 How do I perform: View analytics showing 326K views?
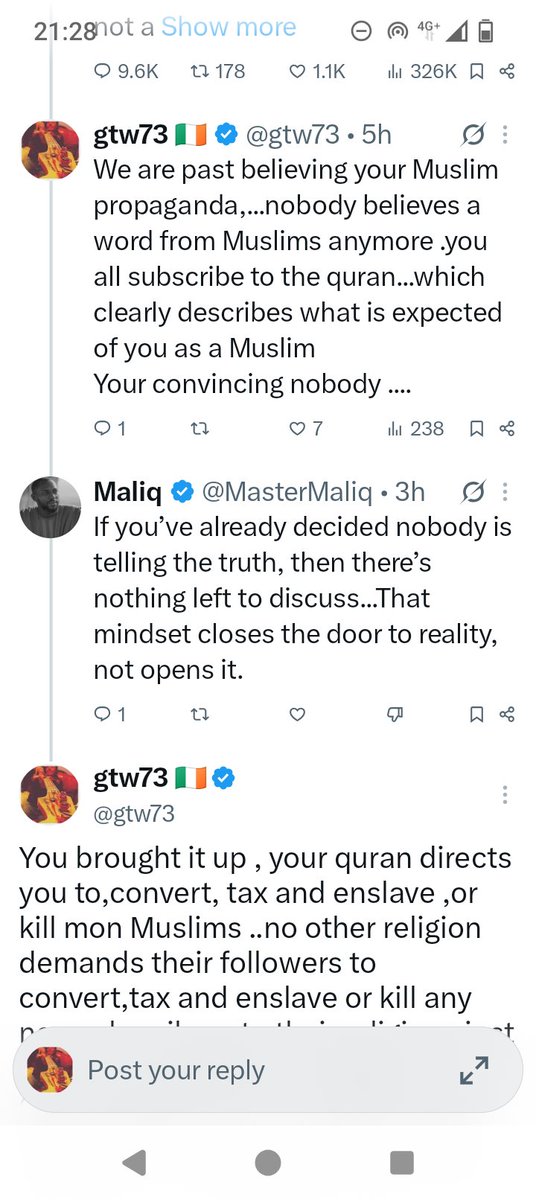pos(421,71)
